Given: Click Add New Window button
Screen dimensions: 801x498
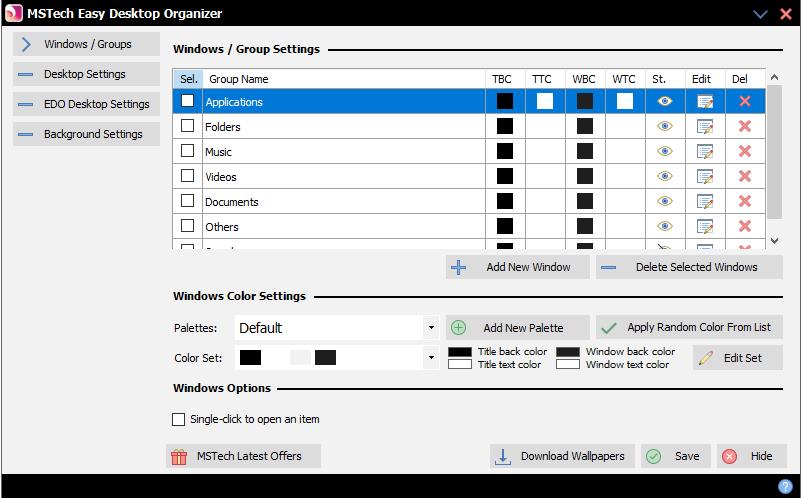Looking at the screenshot, I should pos(517,267).
